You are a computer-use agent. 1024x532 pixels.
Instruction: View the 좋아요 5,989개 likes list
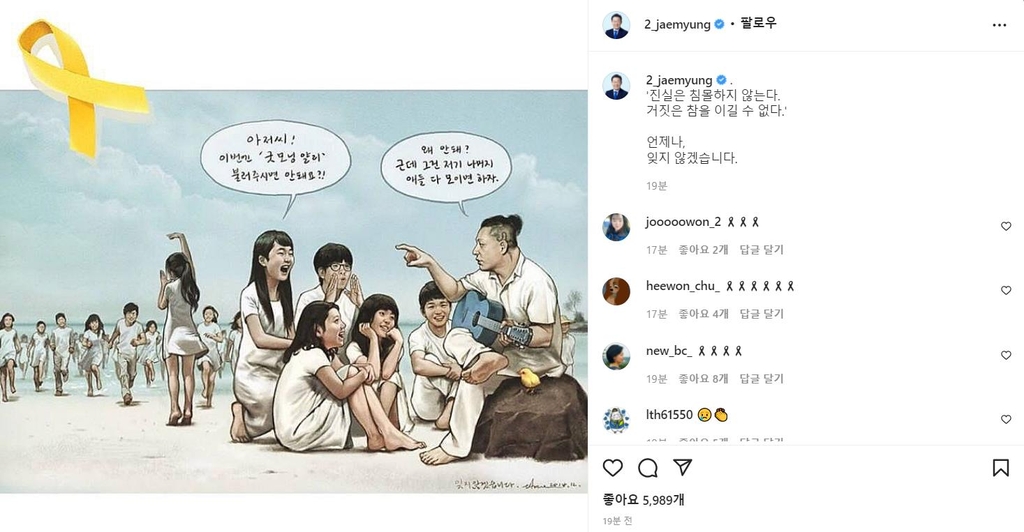pos(643,500)
